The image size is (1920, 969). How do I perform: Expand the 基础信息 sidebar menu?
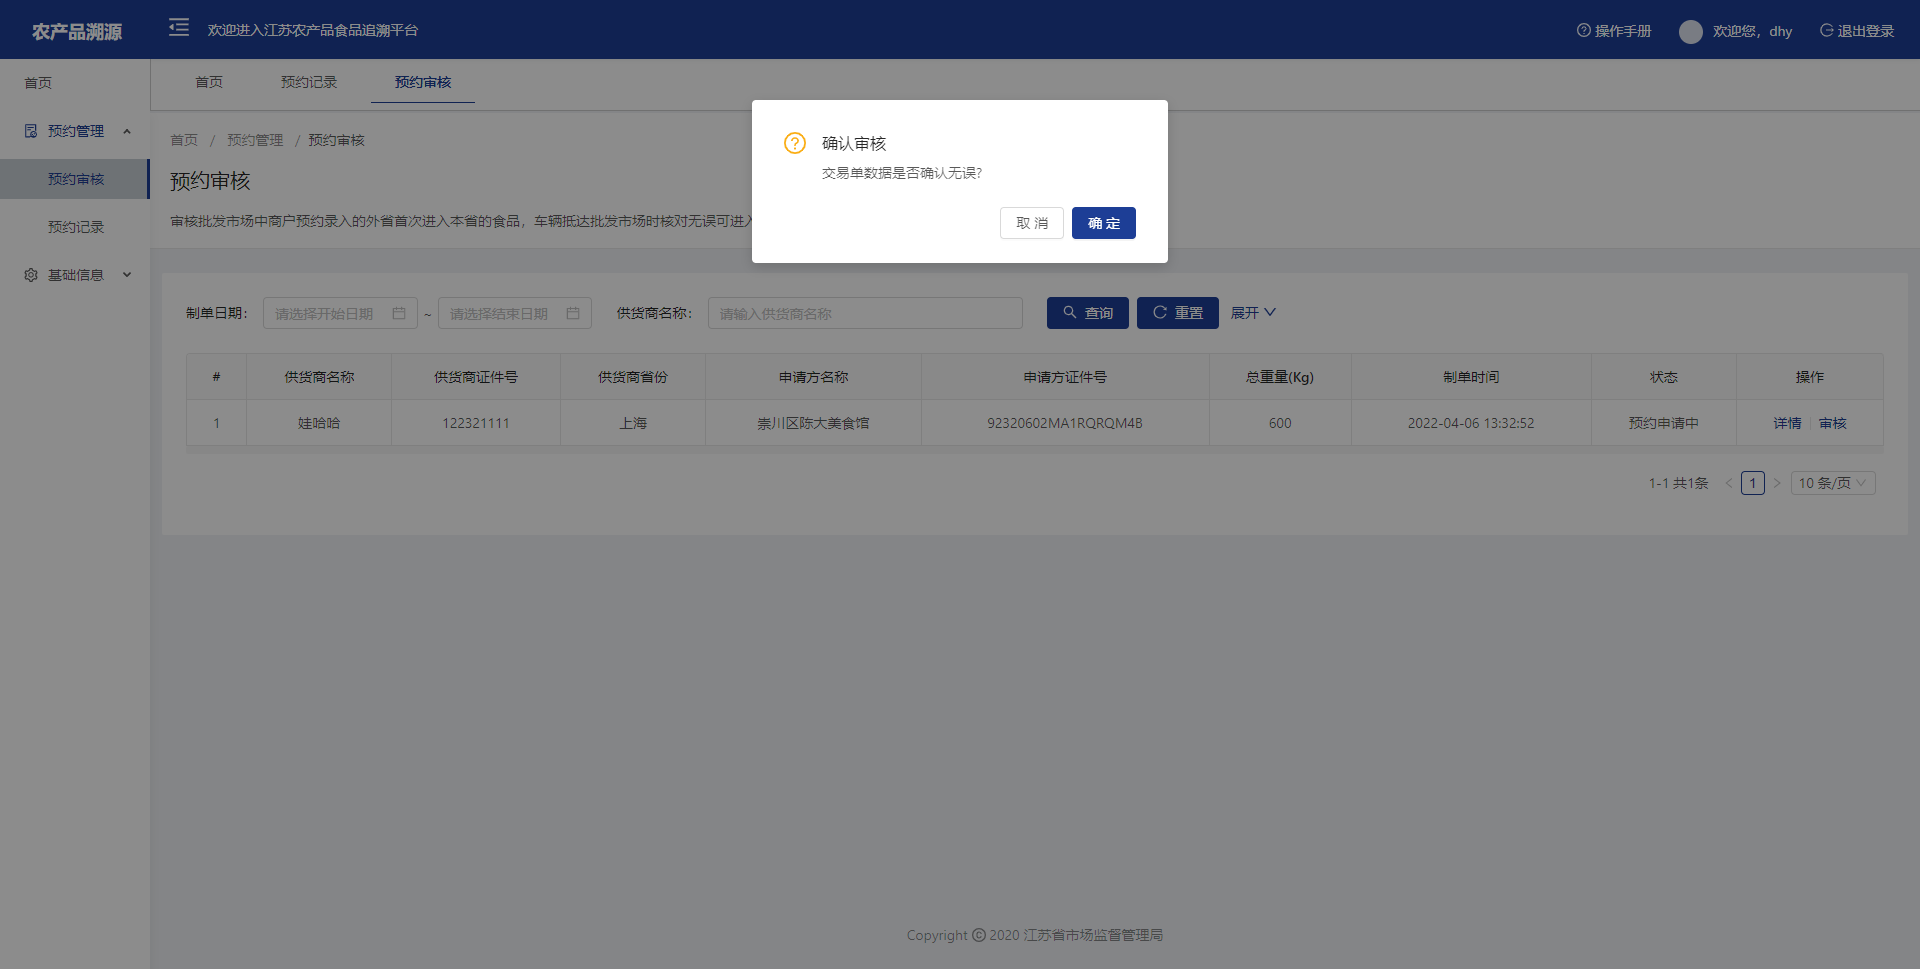tap(127, 275)
